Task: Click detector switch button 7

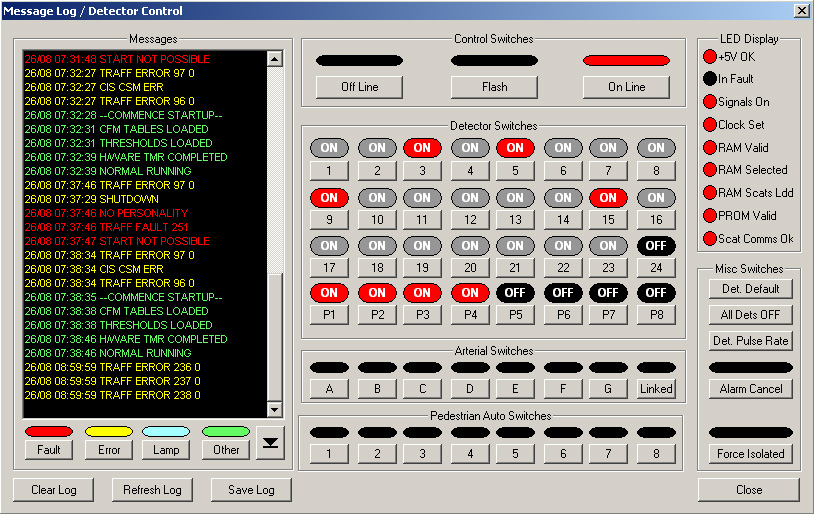Action: [608, 171]
